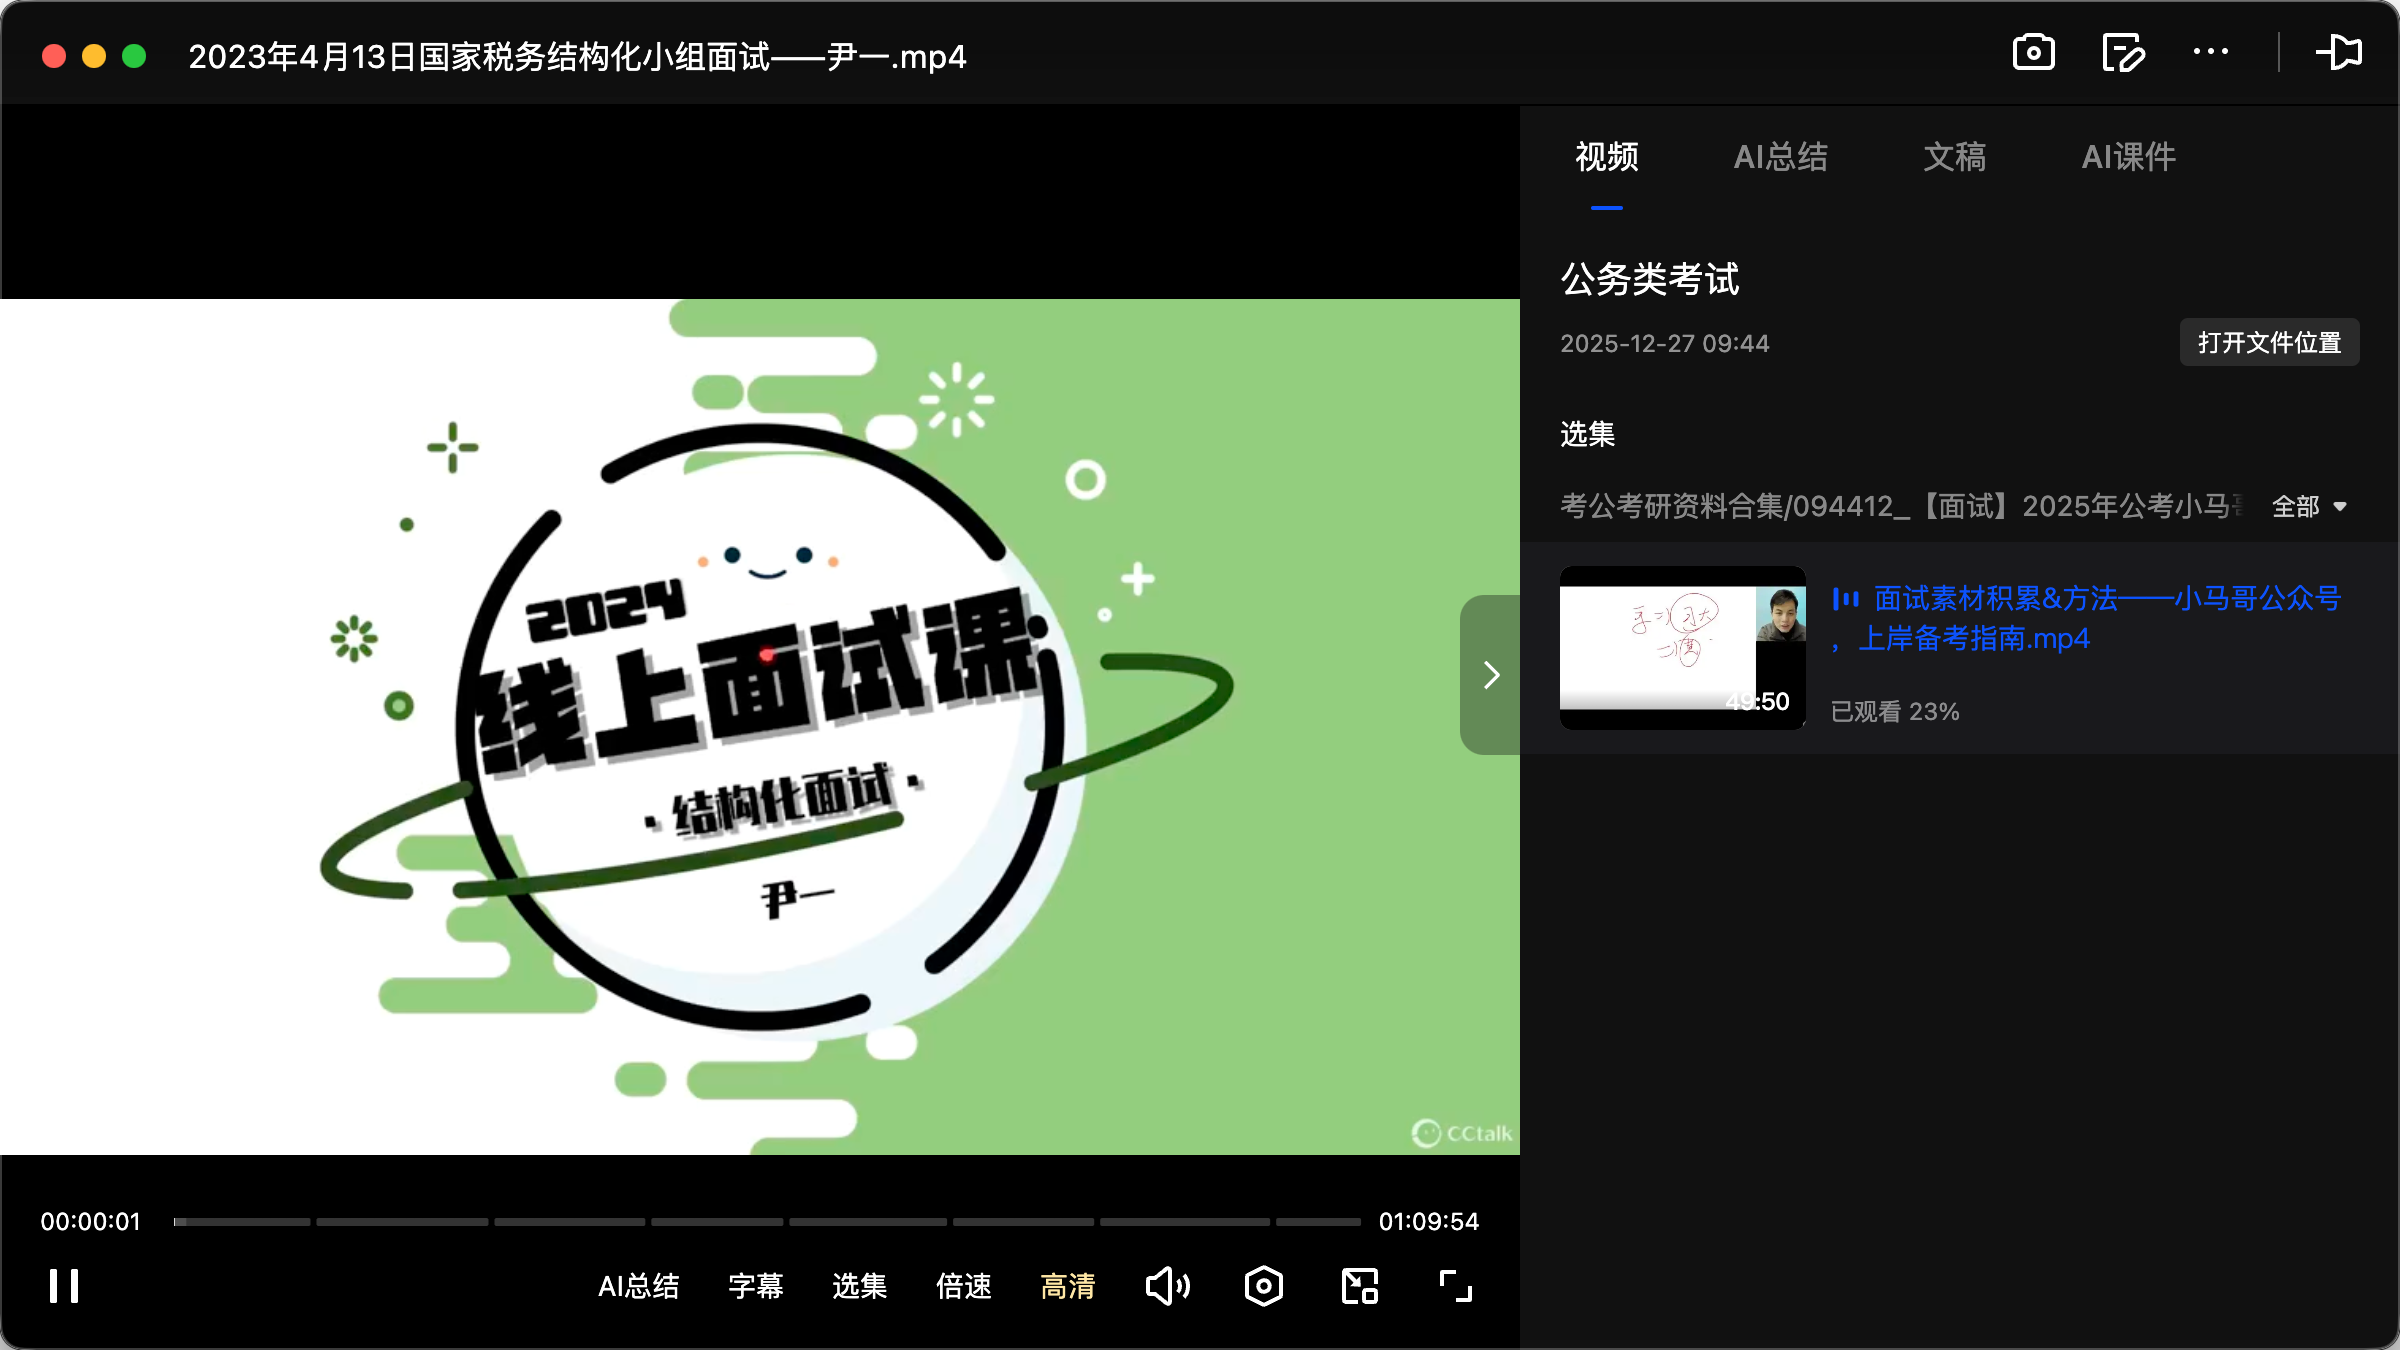
Task: Expand the 全部 episode filter dropdown
Action: pos(2310,507)
